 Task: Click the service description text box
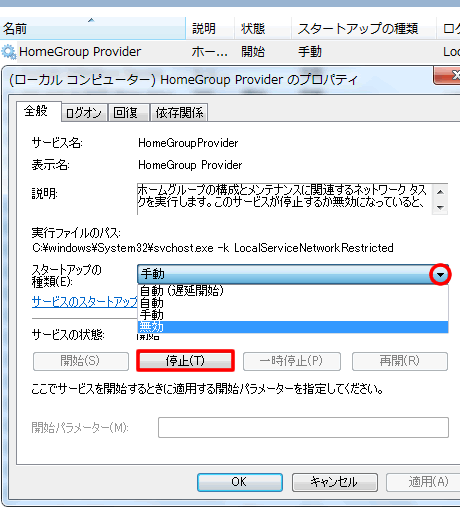(x=285, y=199)
